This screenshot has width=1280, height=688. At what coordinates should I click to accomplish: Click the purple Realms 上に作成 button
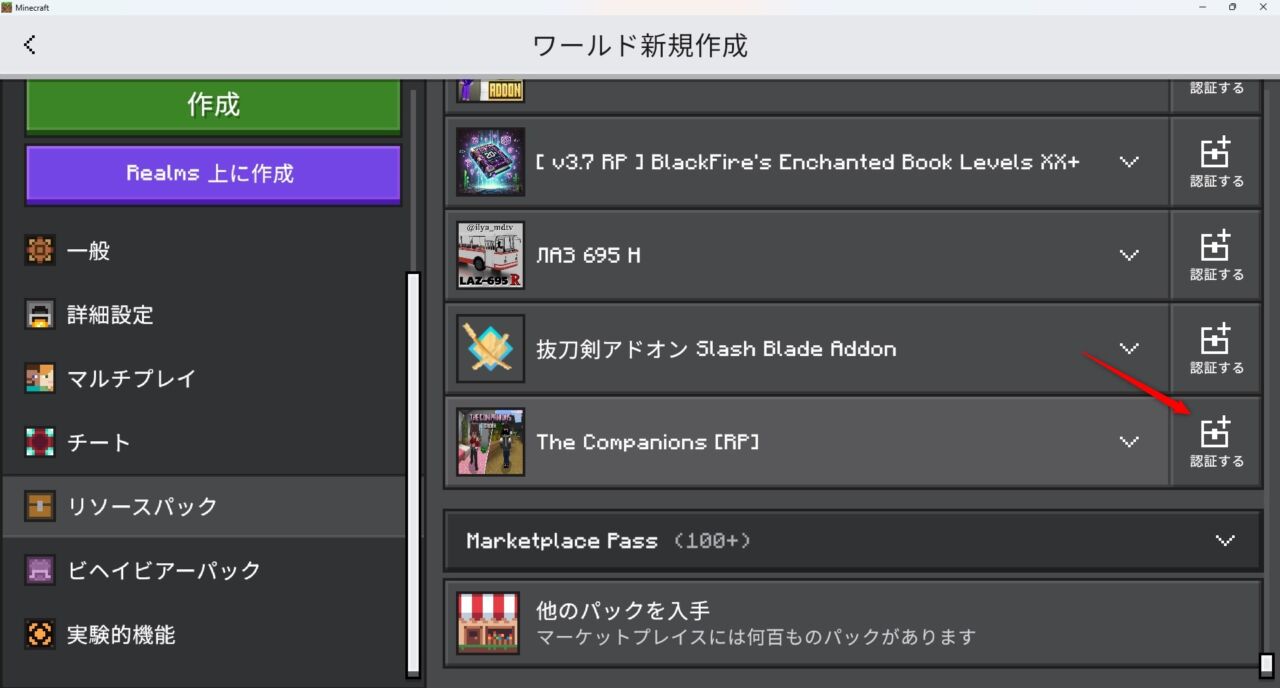(x=213, y=173)
